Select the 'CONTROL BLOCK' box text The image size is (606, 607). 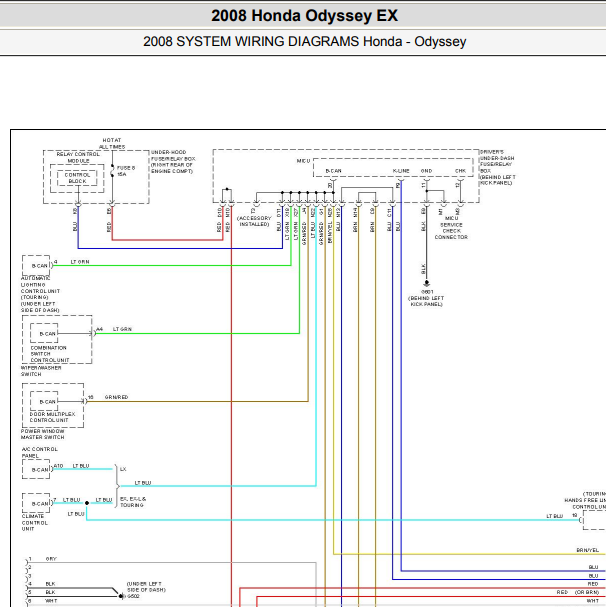[x=77, y=178]
